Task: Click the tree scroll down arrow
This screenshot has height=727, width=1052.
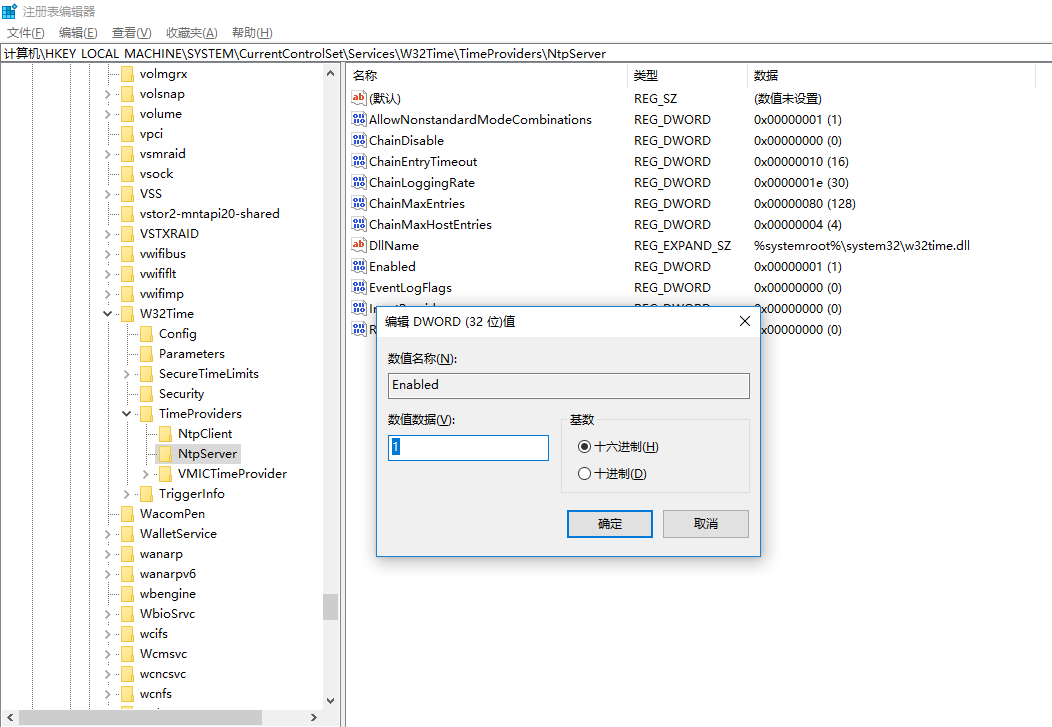Action: (330, 701)
